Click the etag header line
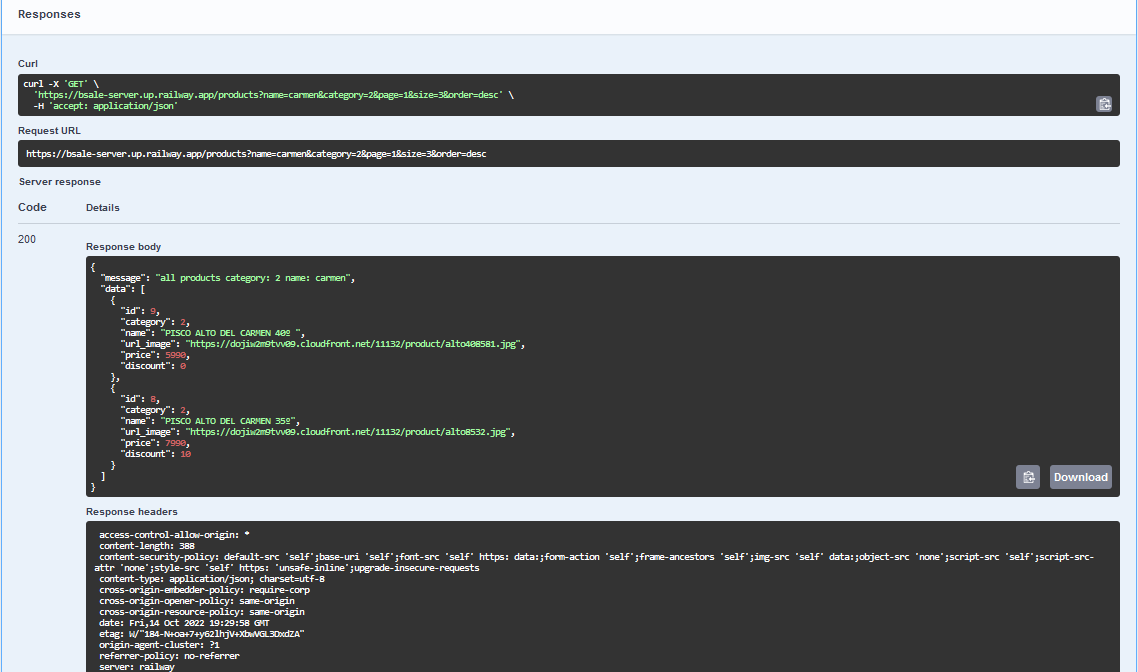 [202, 634]
